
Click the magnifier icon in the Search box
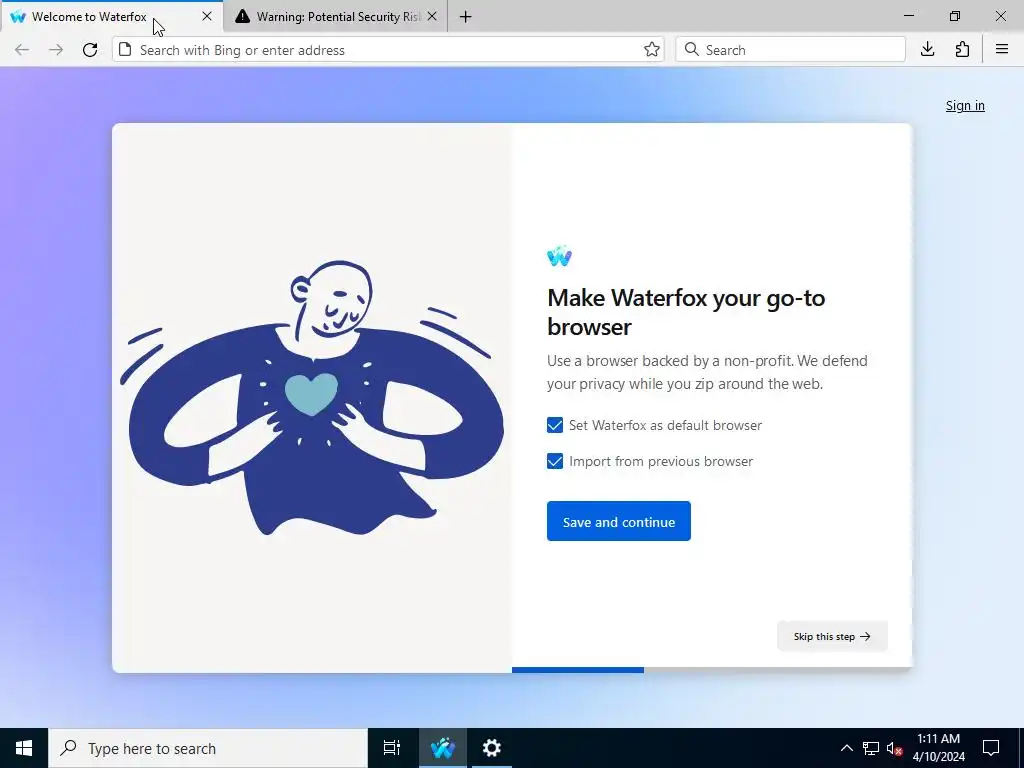point(692,50)
